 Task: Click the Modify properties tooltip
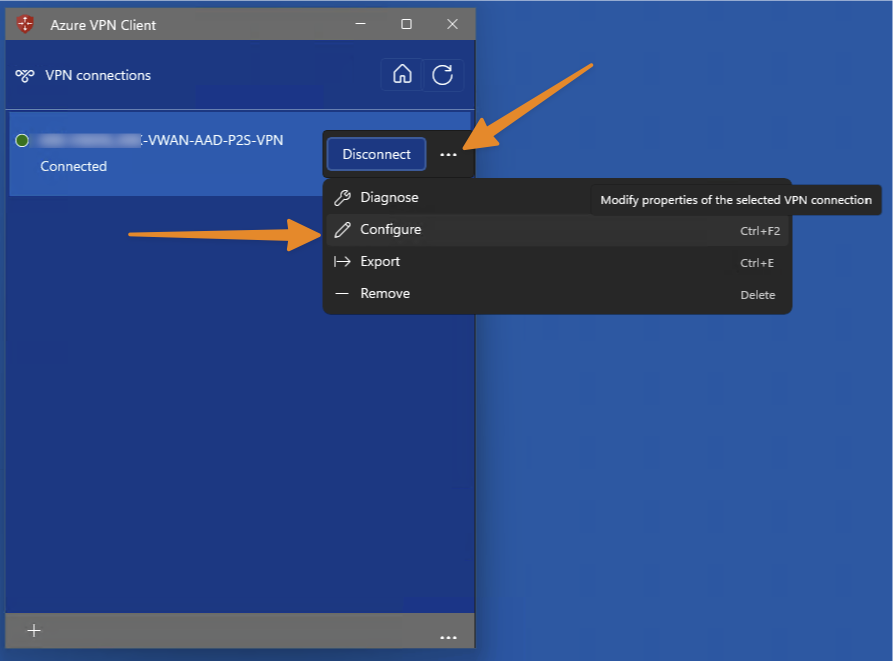click(736, 200)
